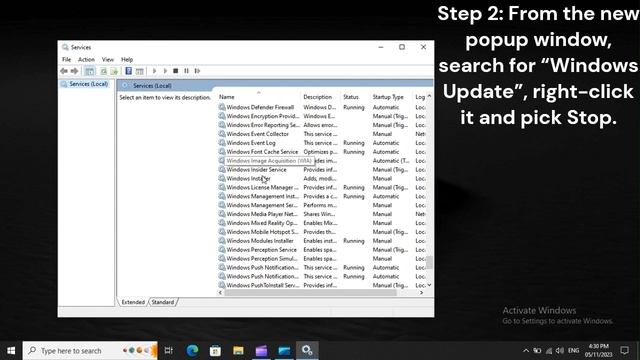This screenshot has height=360, width=640.
Task: Select the Windows Perception Simul... service
Action: (262, 259)
